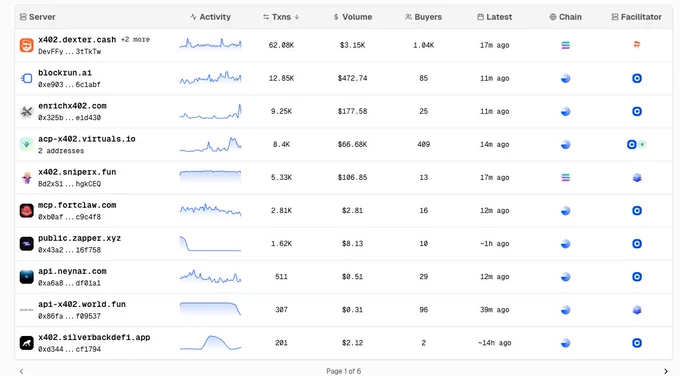
Task: Click the '~1h ago' latest value
Action: (x=494, y=244)
